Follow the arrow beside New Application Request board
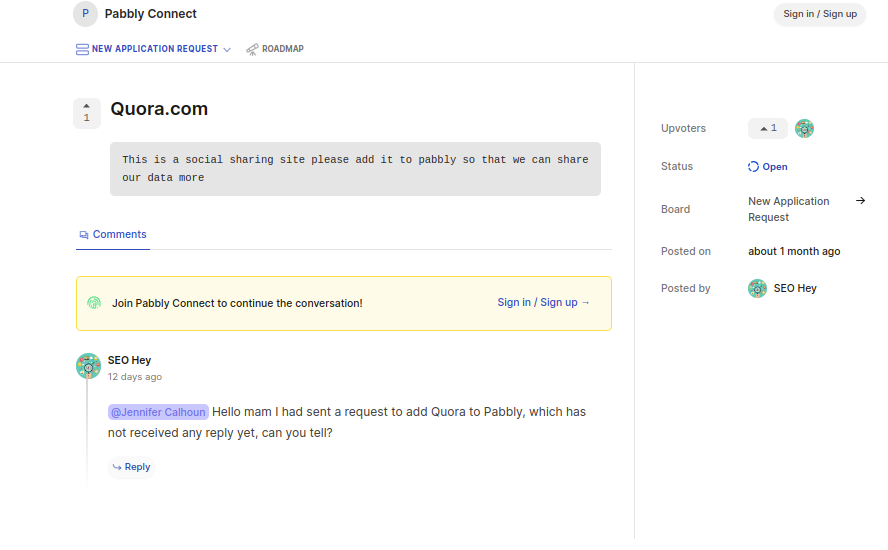 coord(860,201)
